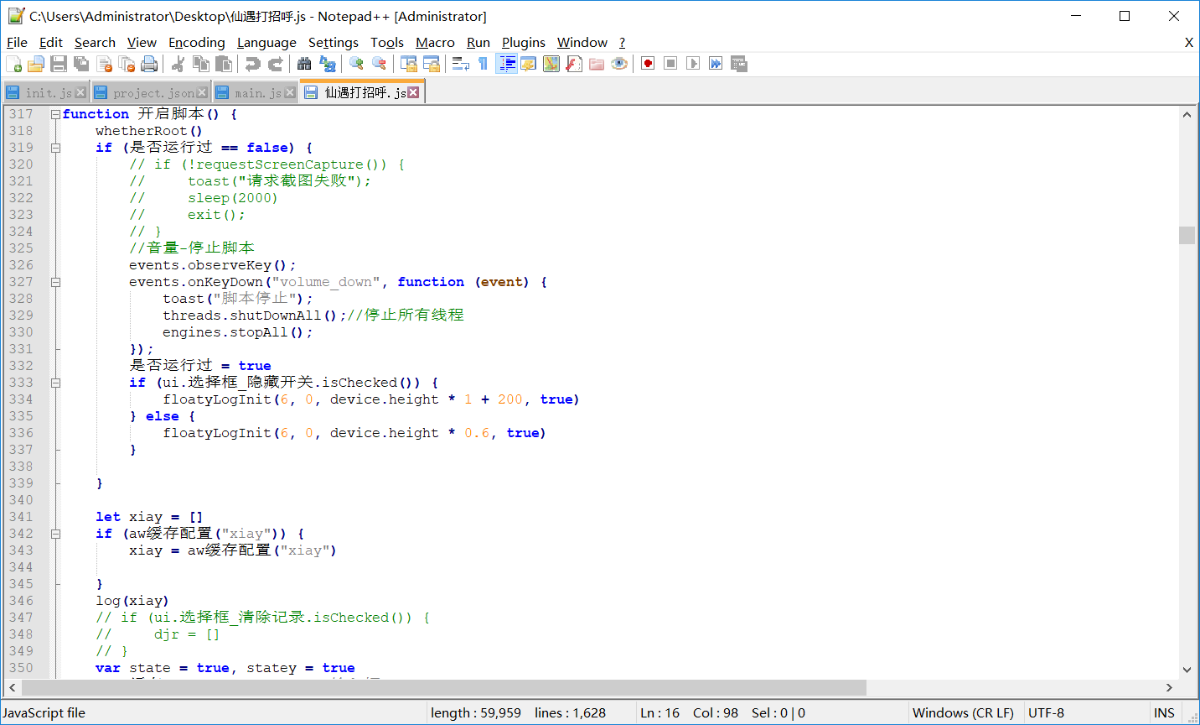Undo the last edit via toolbar
1200x725 pixels.
(x=252, y=64)
